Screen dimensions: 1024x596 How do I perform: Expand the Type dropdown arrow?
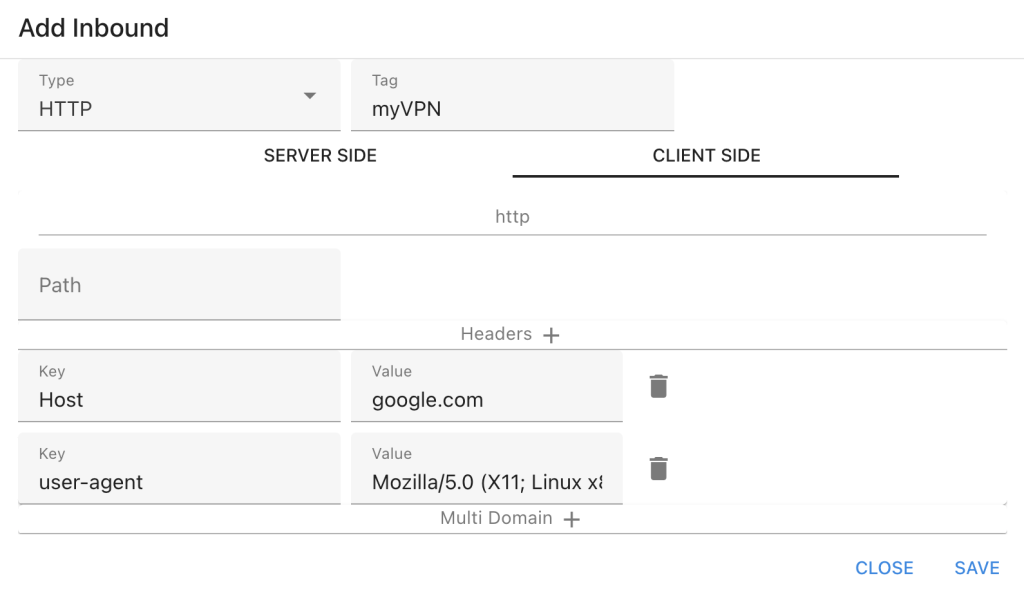pos(310,96)
